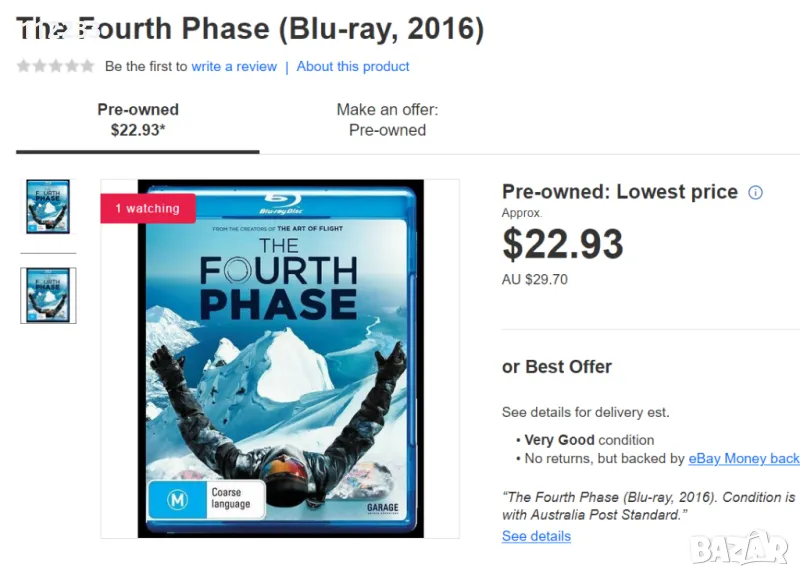Click the info icon beside Lowest price

tap(755, 192)
